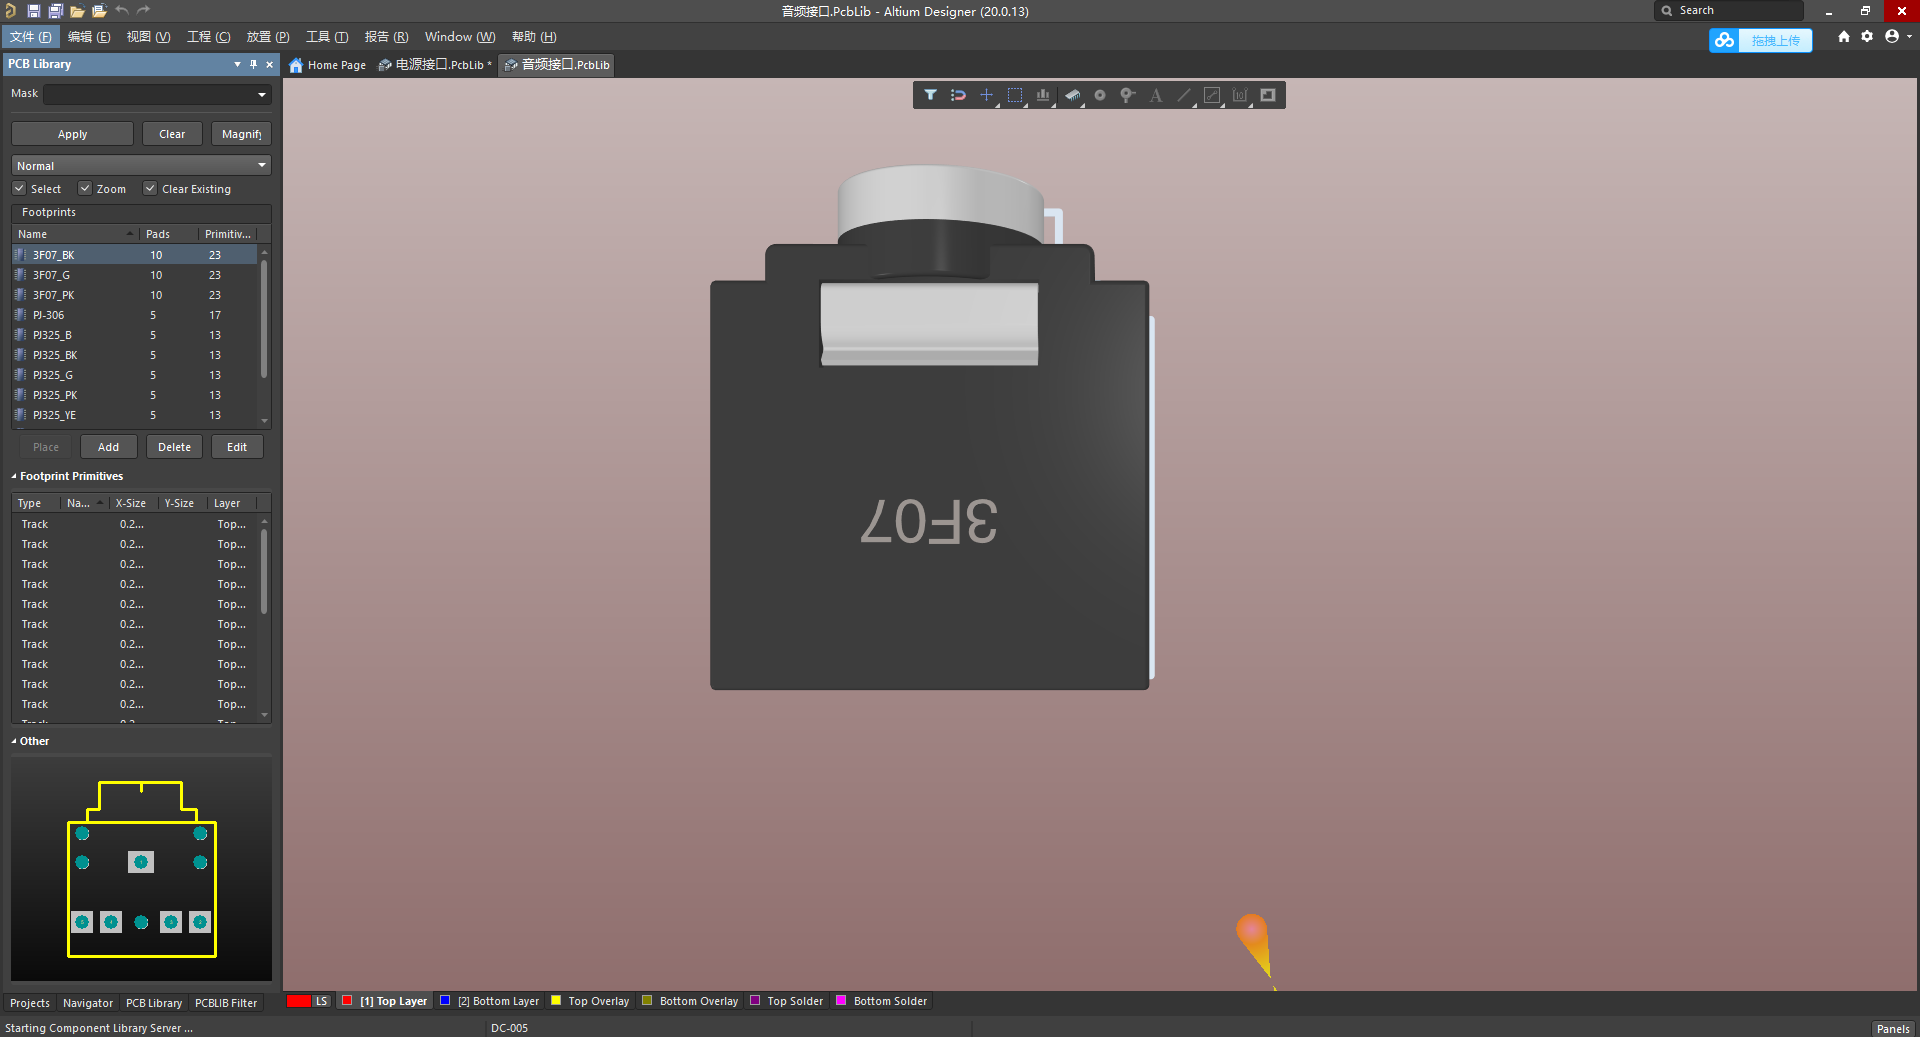Select the Place Pad tool
This screenshot has height=1037, width=1920.
tap(1100, 95)
